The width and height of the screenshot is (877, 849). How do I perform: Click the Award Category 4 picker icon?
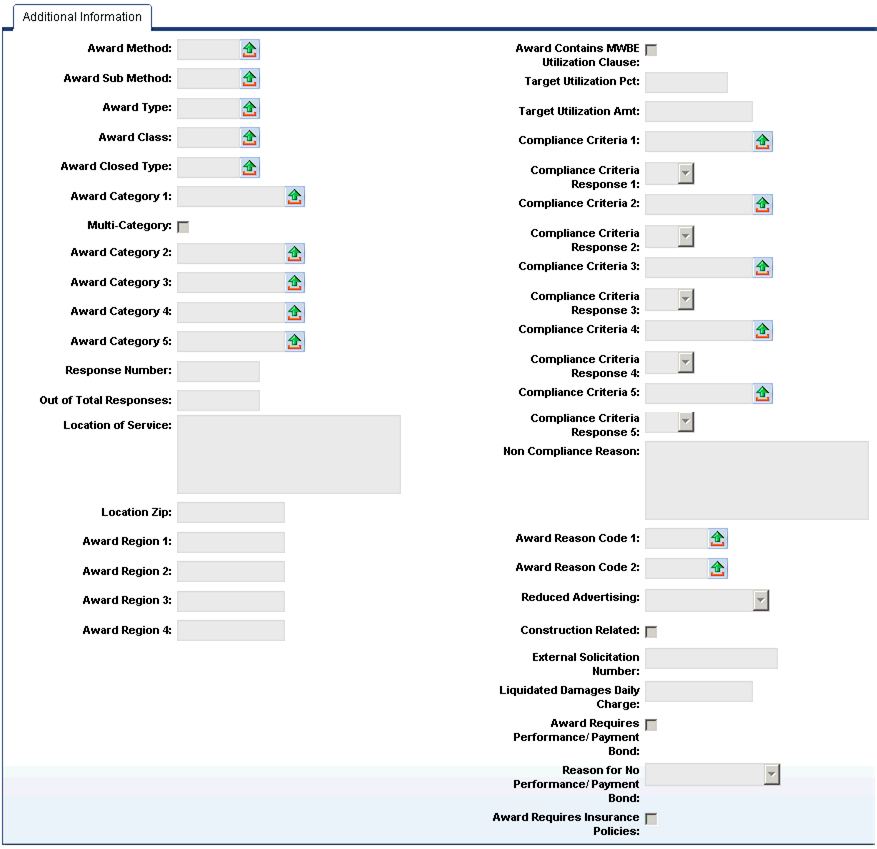tap(294, 312)
